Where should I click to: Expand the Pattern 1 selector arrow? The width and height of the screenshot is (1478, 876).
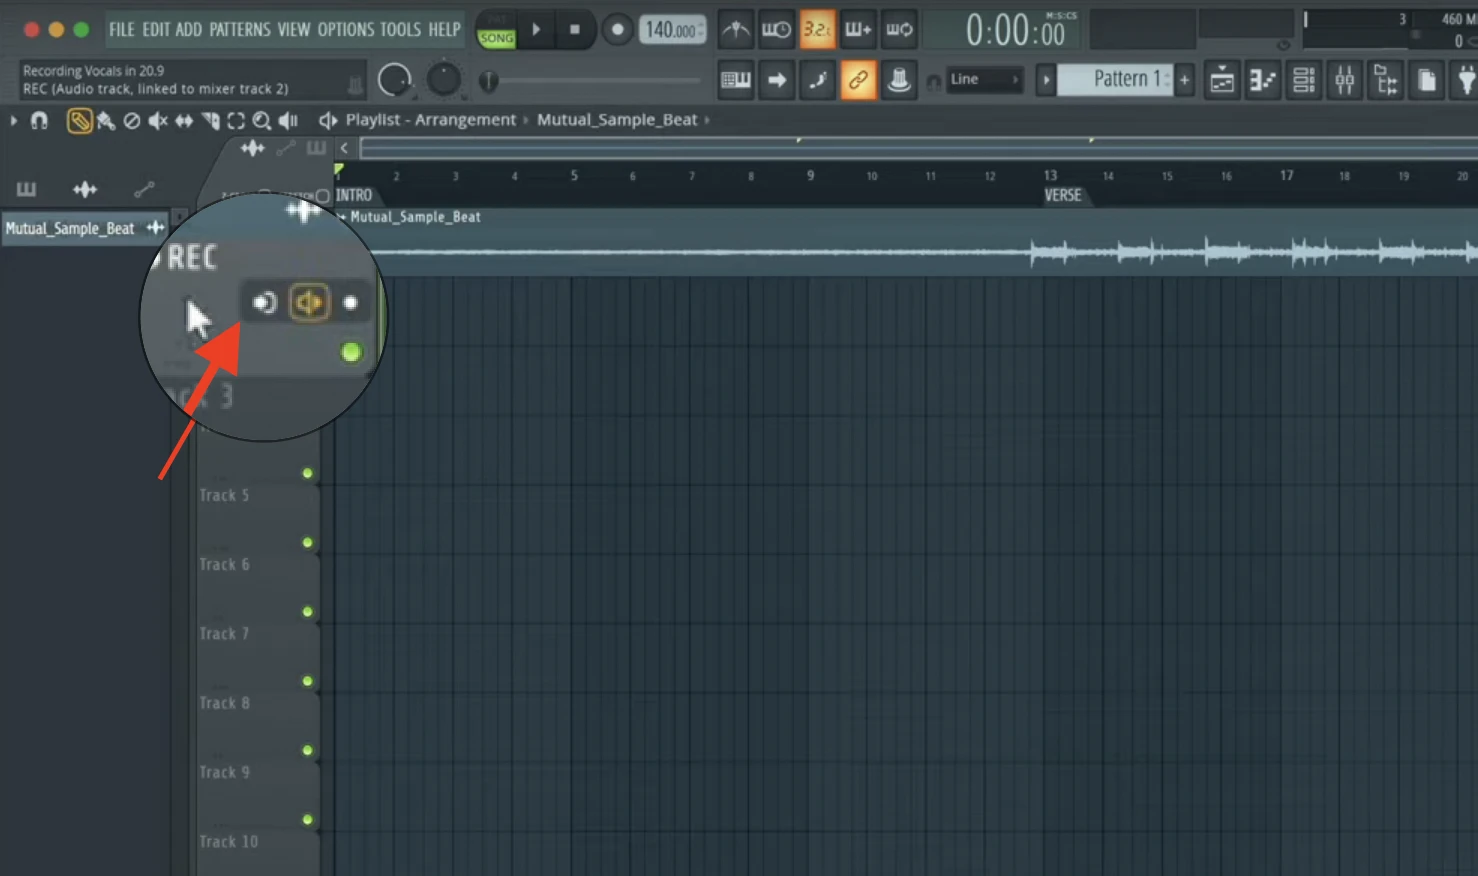[1046, 79]
